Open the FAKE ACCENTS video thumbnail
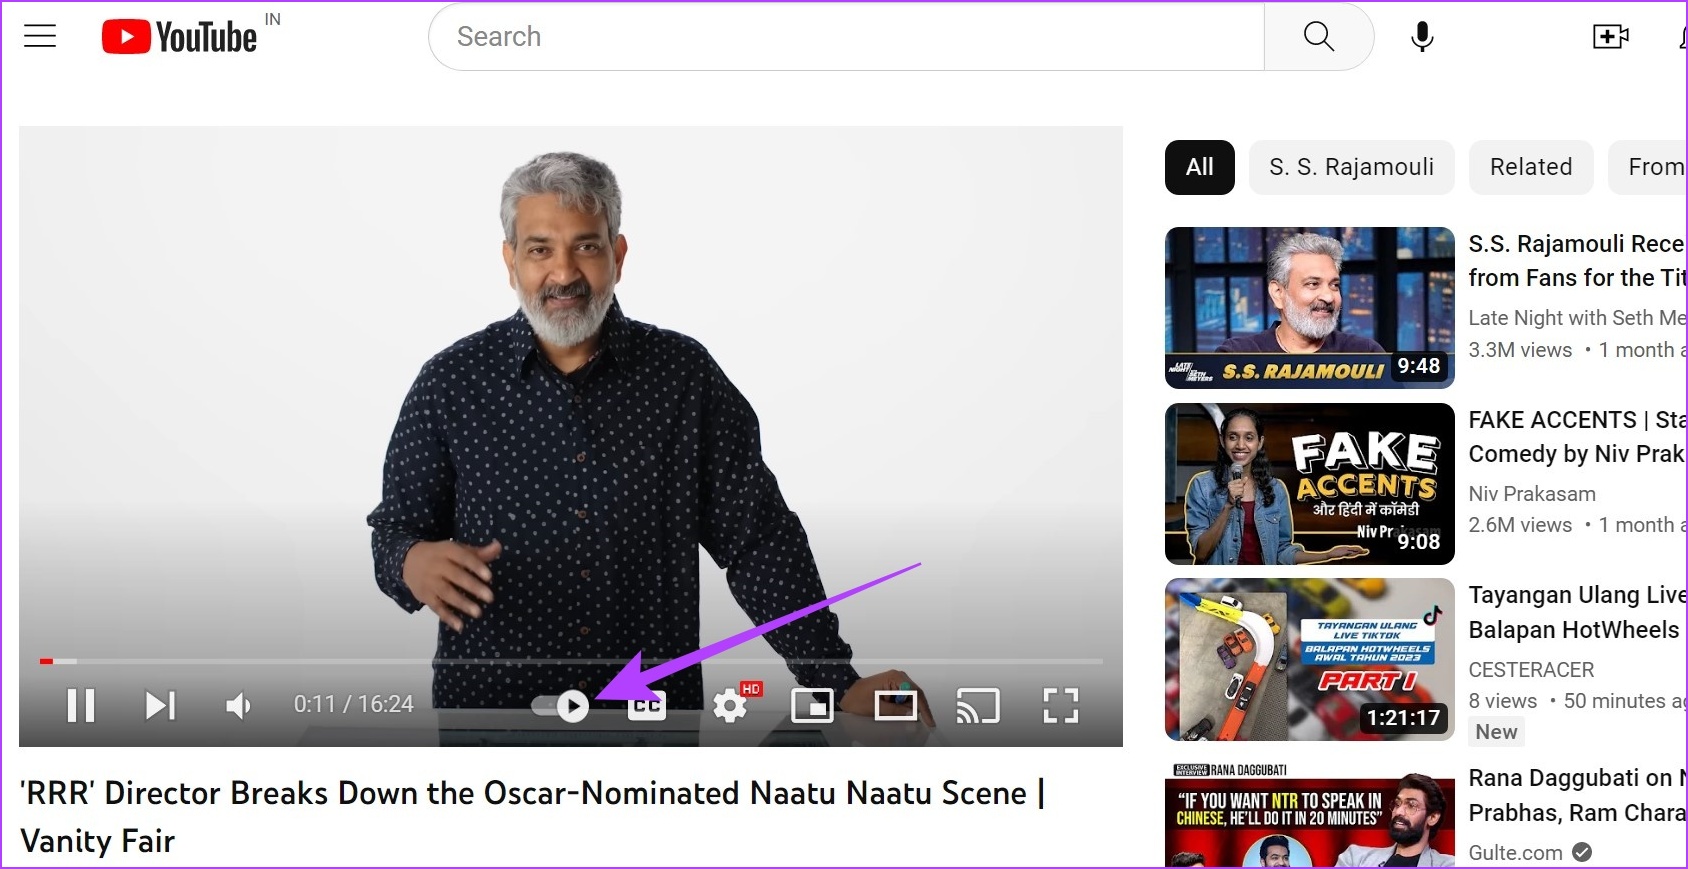The image size is (1688, 869). pos(1310,484)
